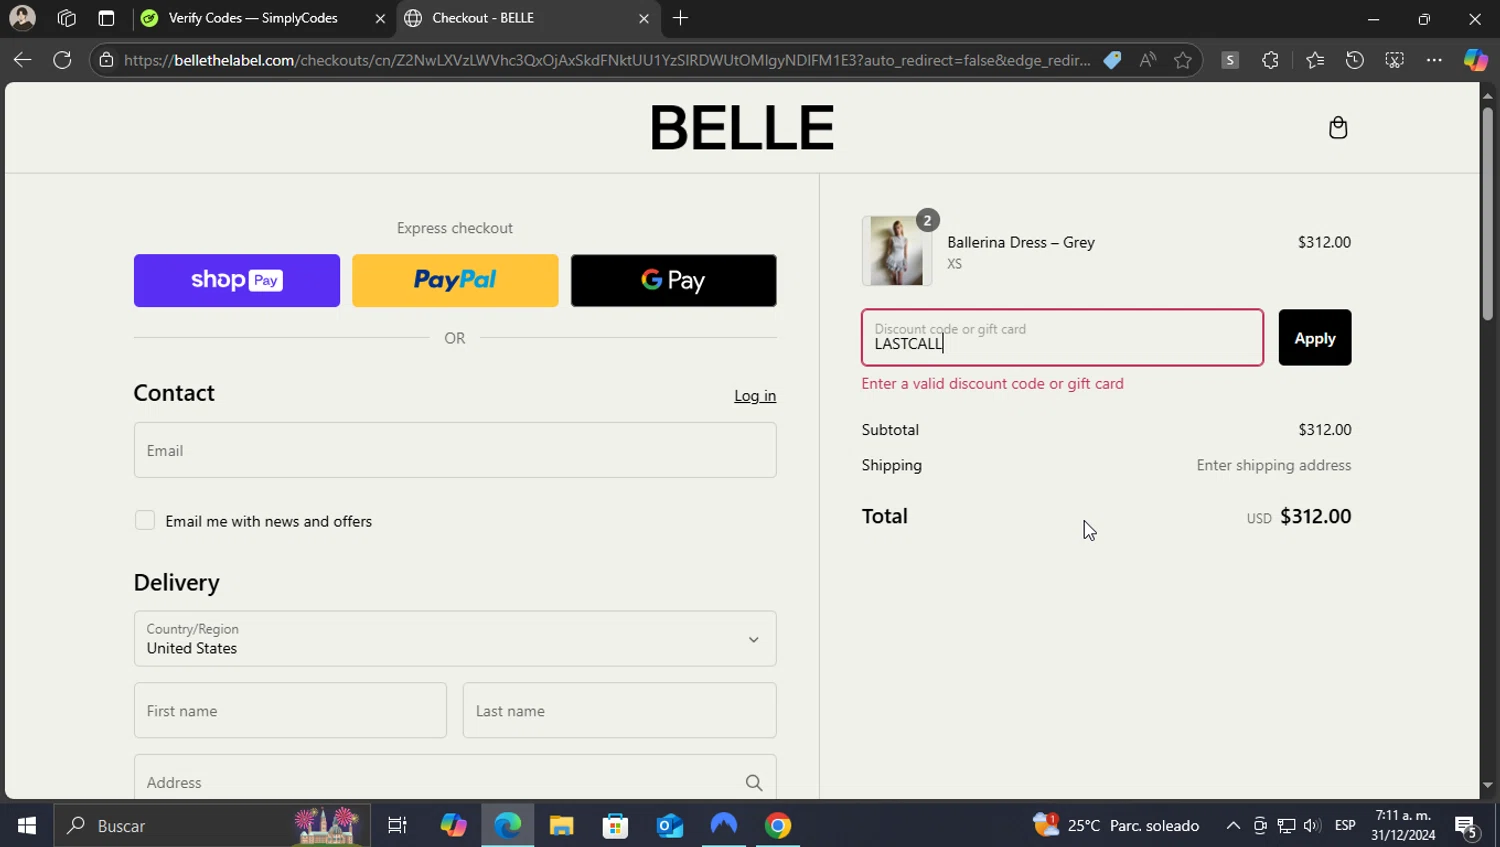Add this page to favorites
Viewport: 1500px width, 847px height.
click(1183, 60)
